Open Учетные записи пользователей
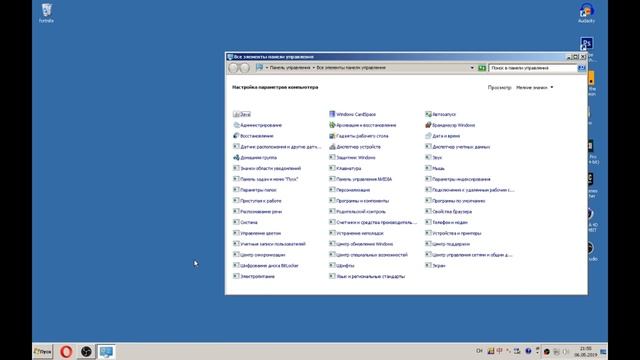The height and width of the screenshot is (360, 640). (269, 244)
